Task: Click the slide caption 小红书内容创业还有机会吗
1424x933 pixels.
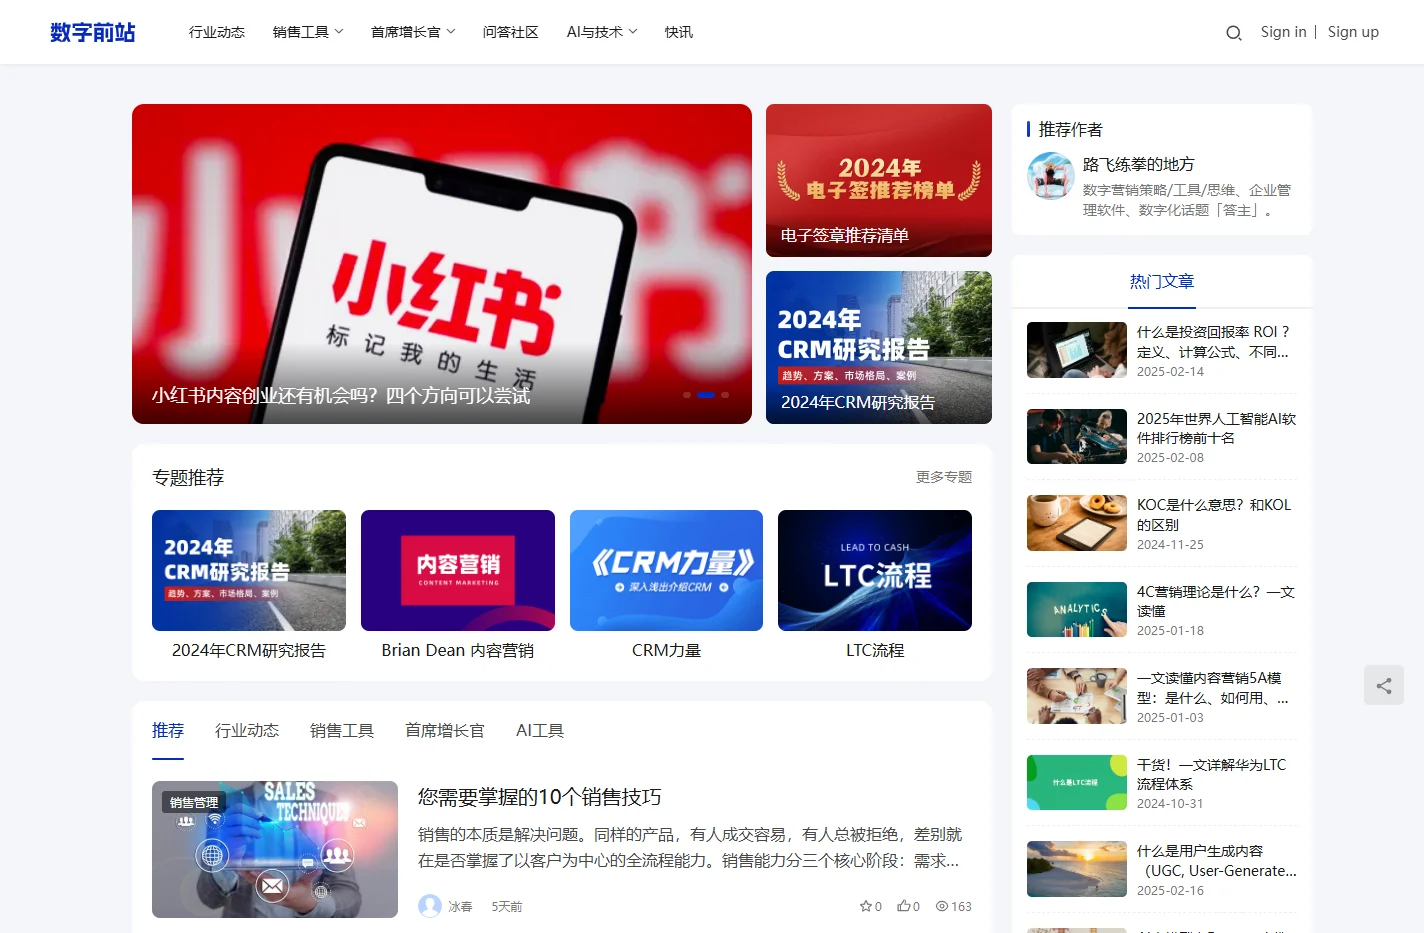Action: [x=341, y=396]
